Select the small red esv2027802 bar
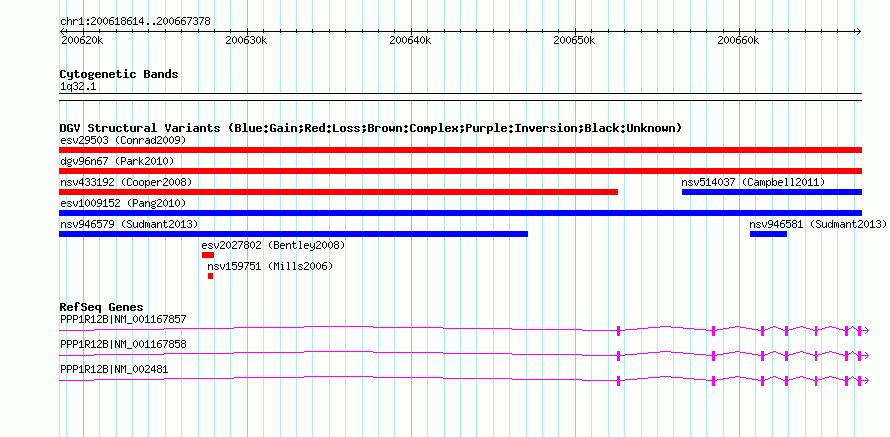Screen dimensions: 890x437 pos(208,255)
